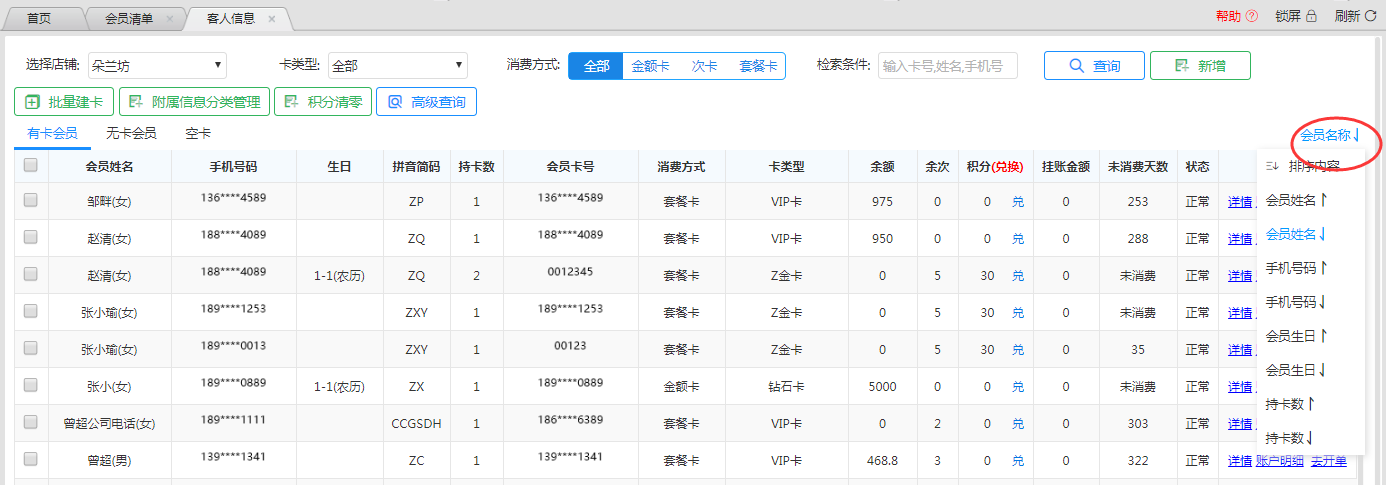
Task: Tick checkbox for row with card 00123
Action: tap(30, 348)
